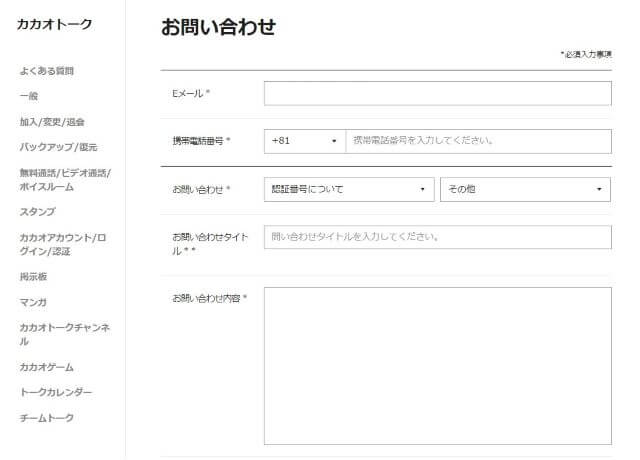Open カカオトークチャンネル category
Image resolution: width=640 pixels, height=460 pixels.
[x=65, y=334]
